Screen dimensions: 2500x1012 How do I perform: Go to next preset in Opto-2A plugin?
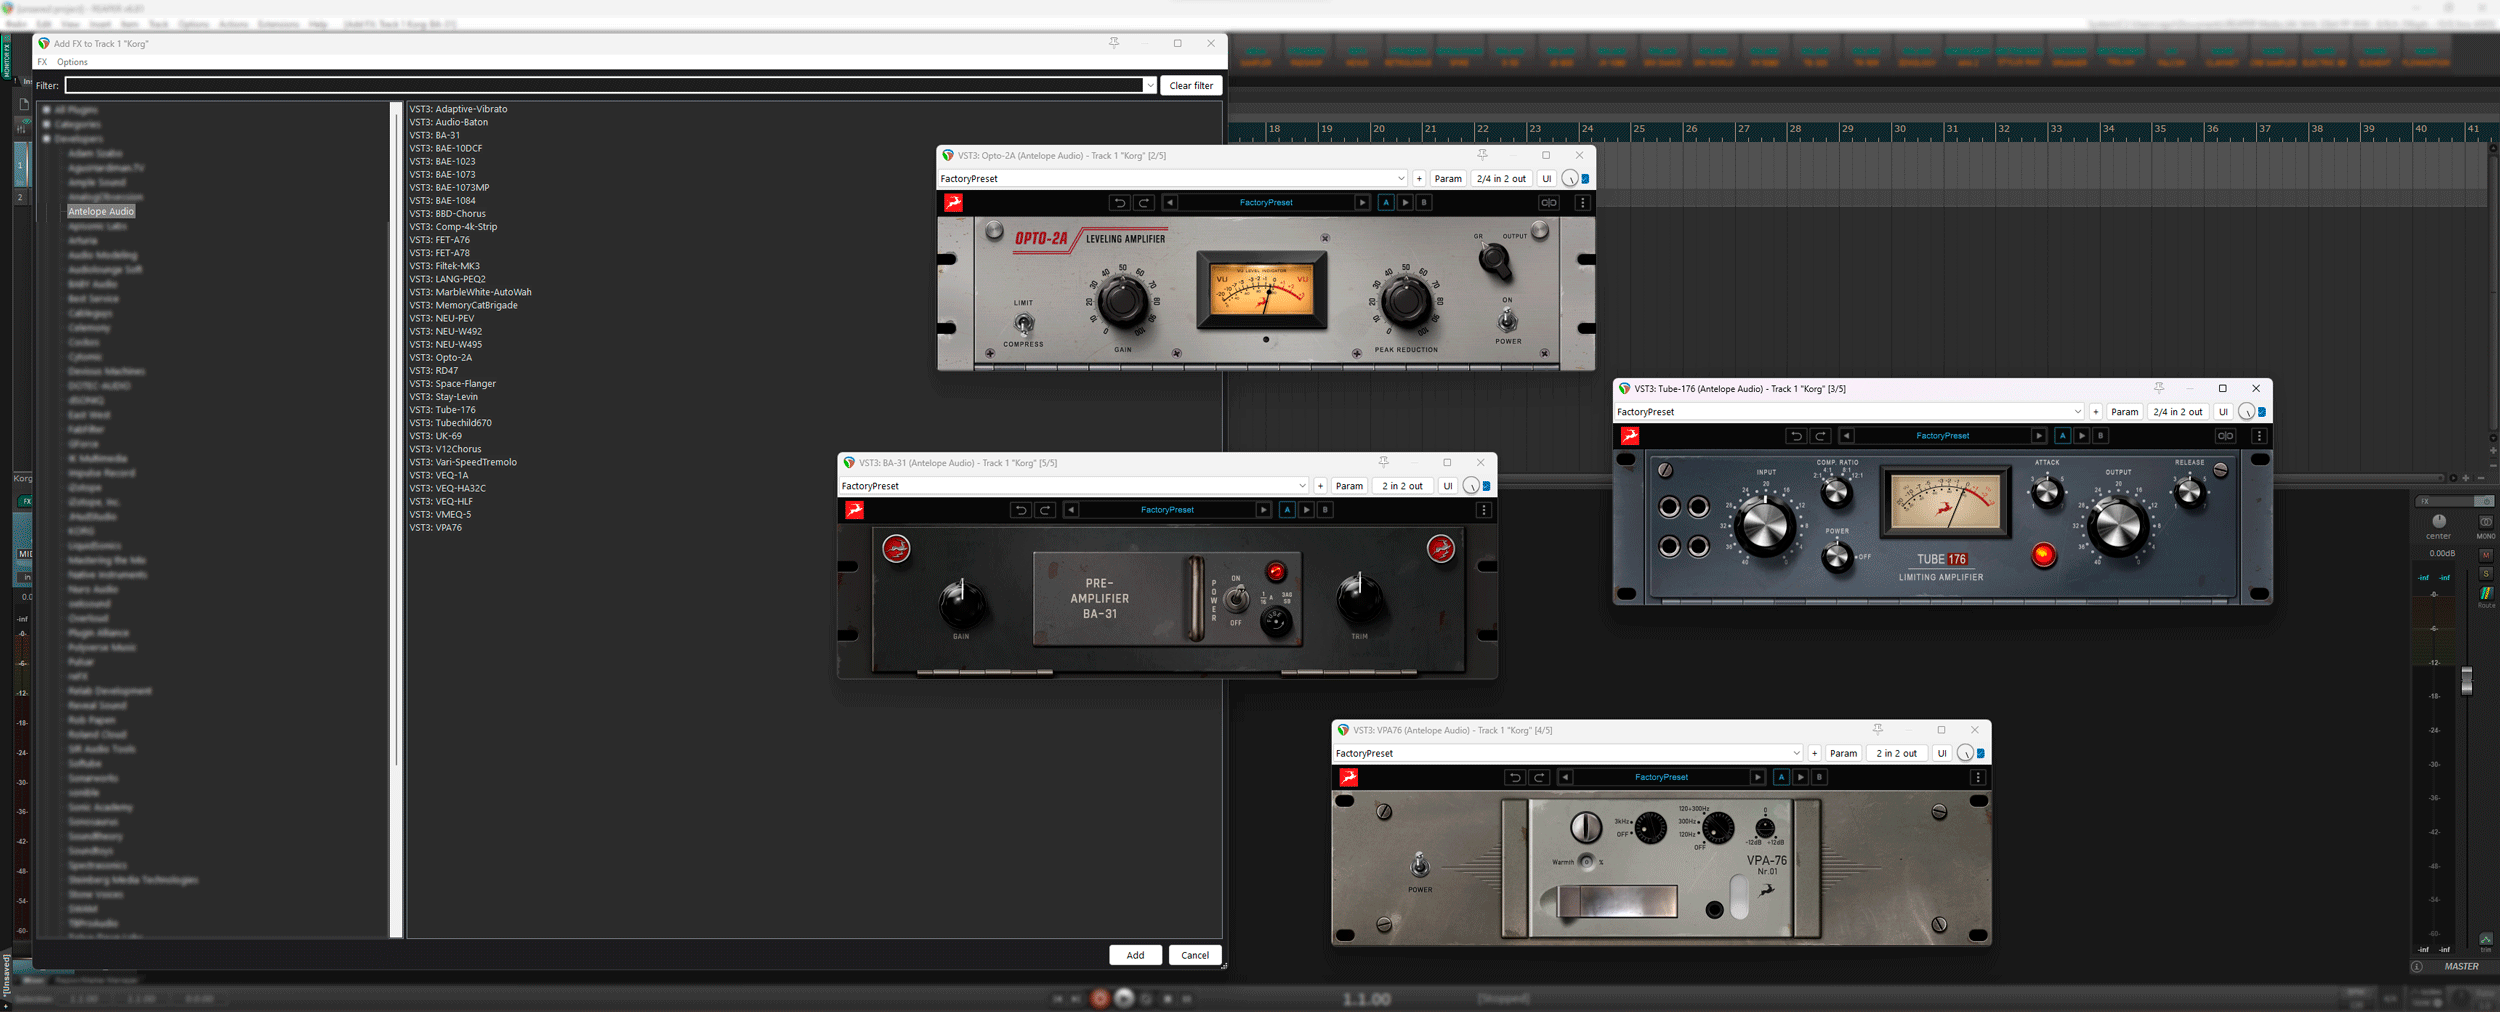tap(1362, 203)
